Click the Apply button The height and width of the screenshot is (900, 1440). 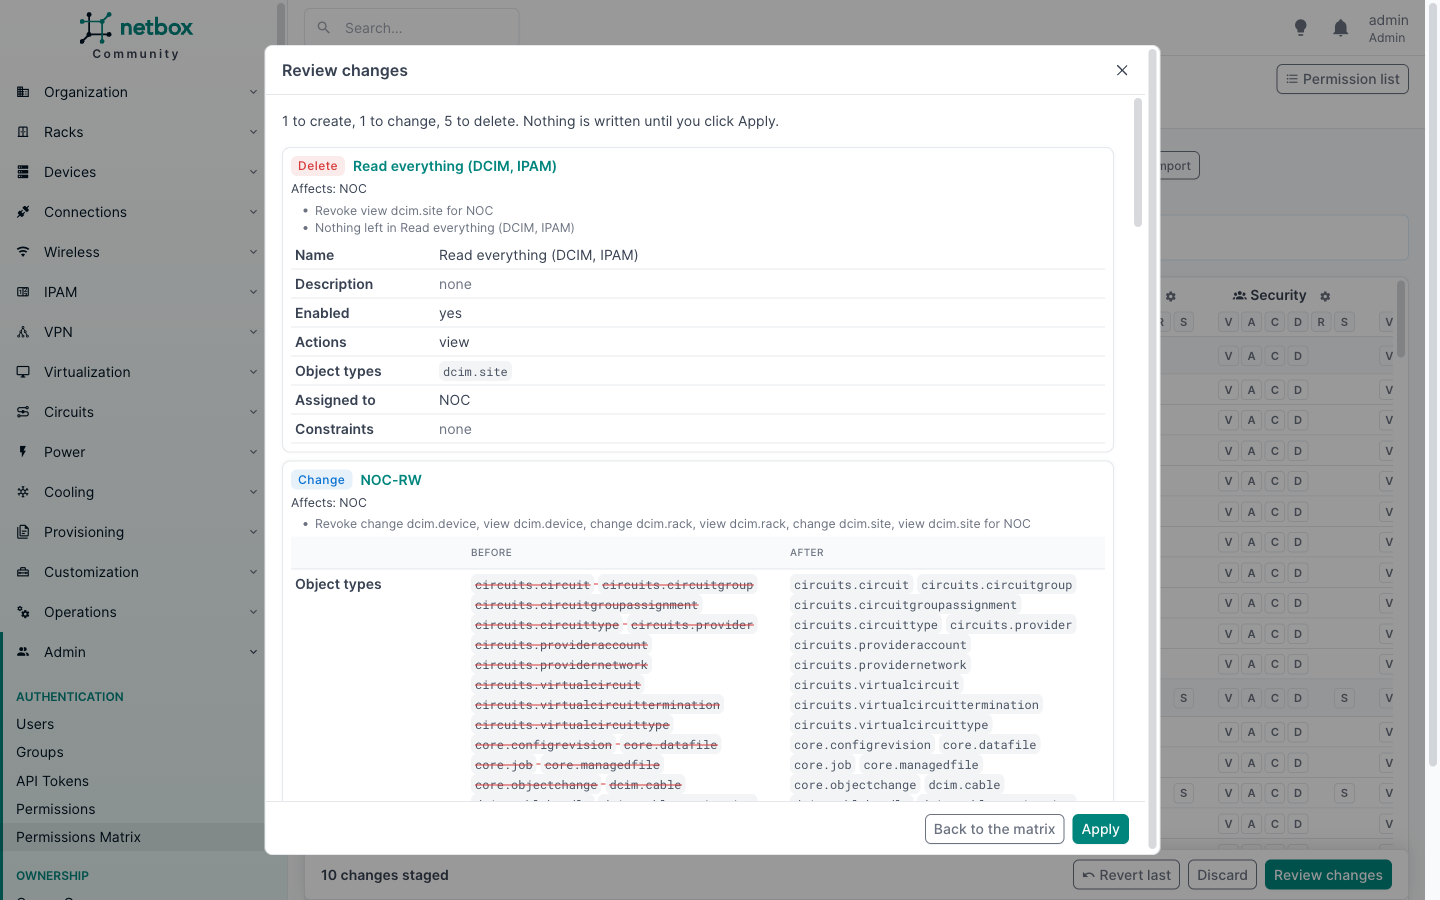pyautogui.click(x=1100, y=829)
